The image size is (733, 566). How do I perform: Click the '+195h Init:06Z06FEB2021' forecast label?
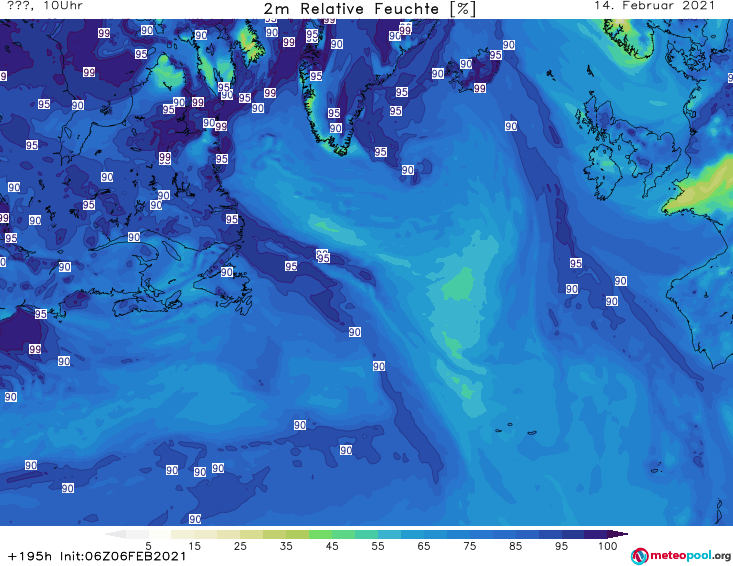(97, 556)
